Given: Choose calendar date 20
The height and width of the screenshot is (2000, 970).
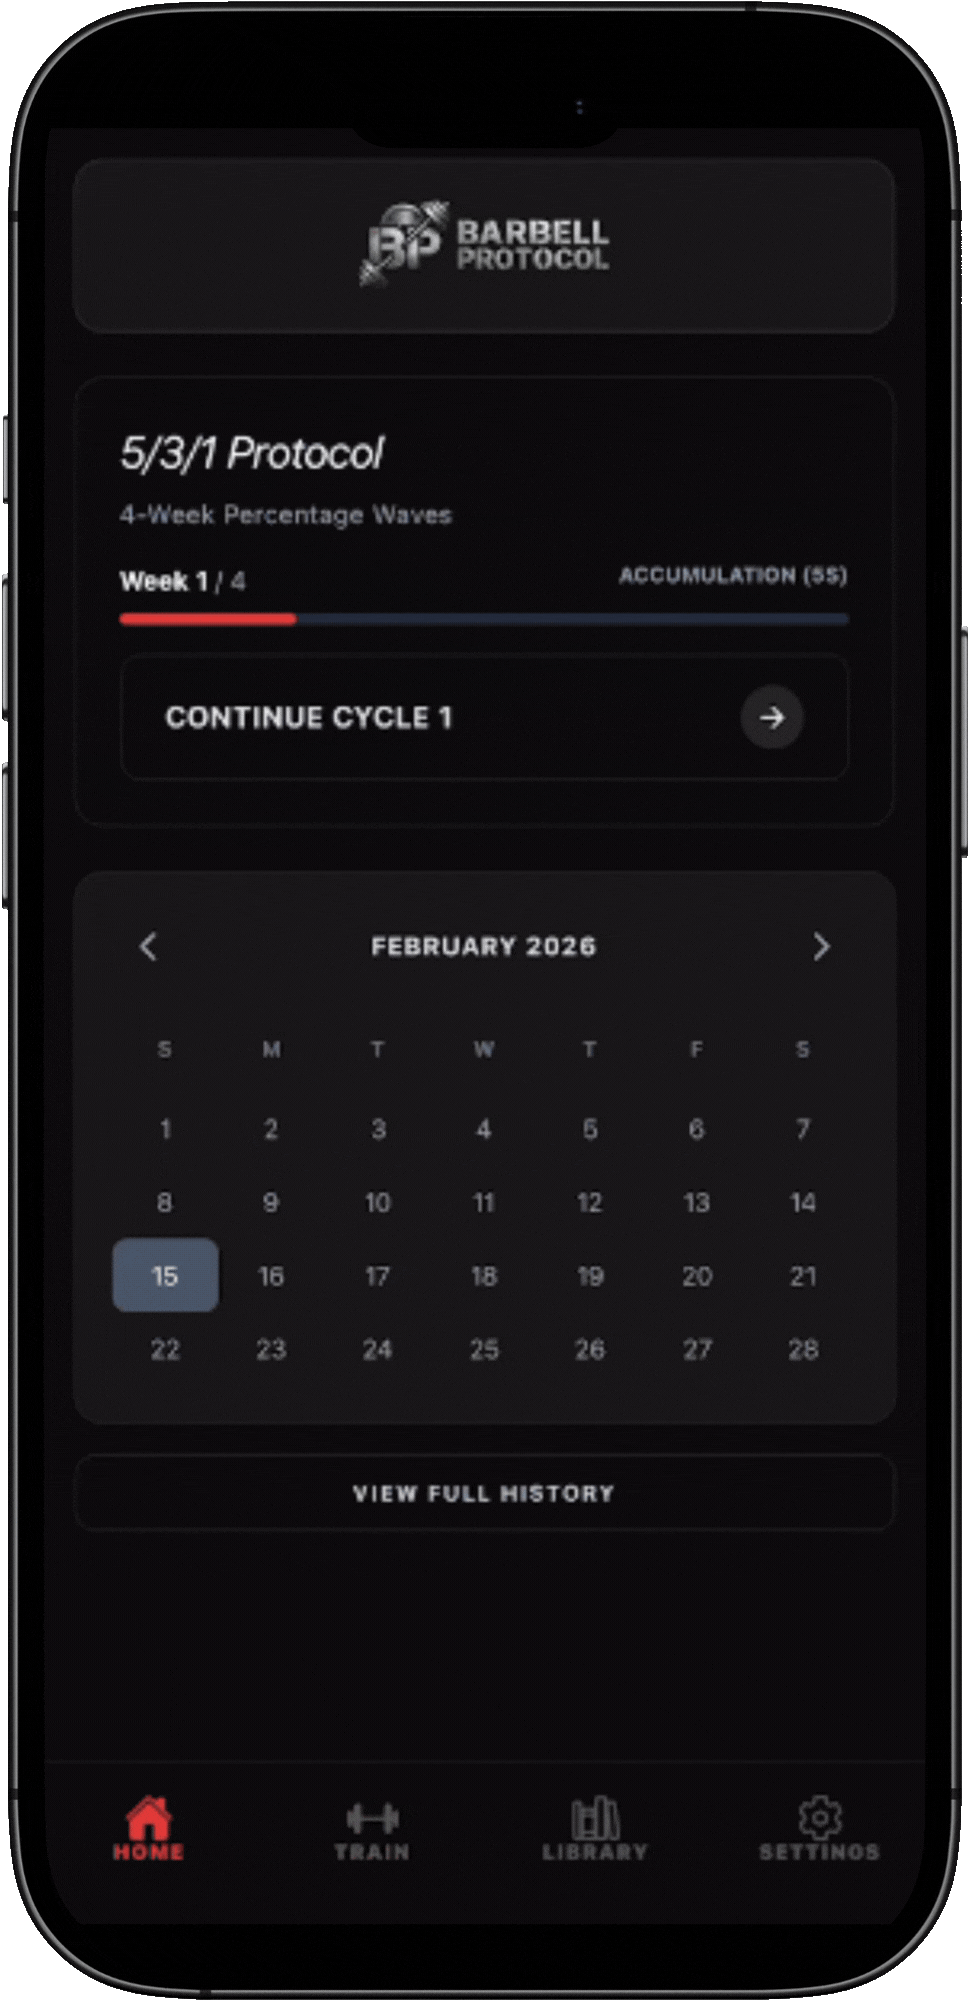Looking at the screenshot, I should (697, 1275).
